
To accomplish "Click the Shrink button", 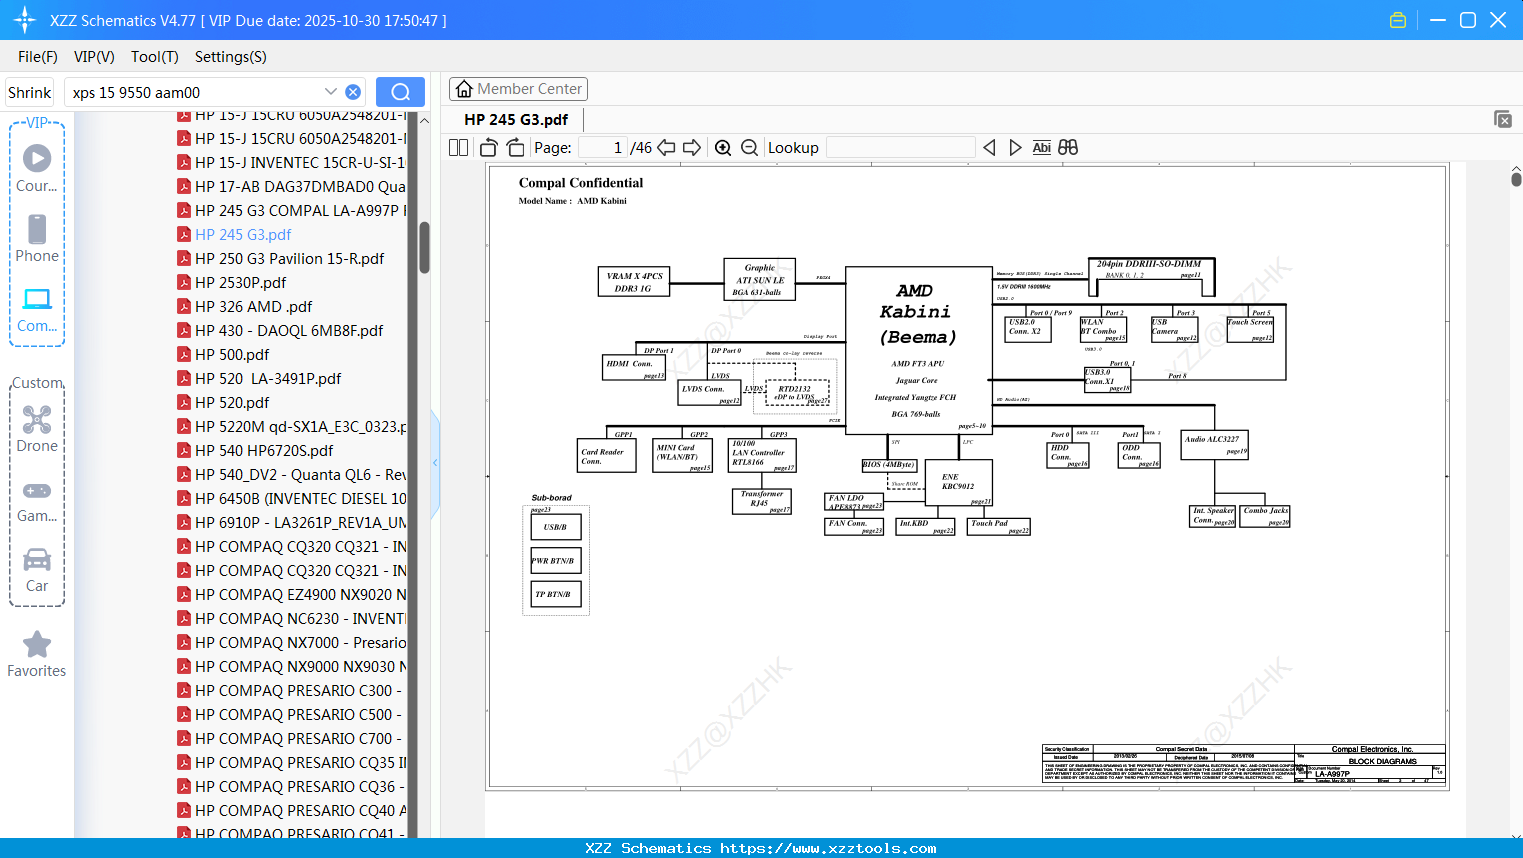I will 30,92.
